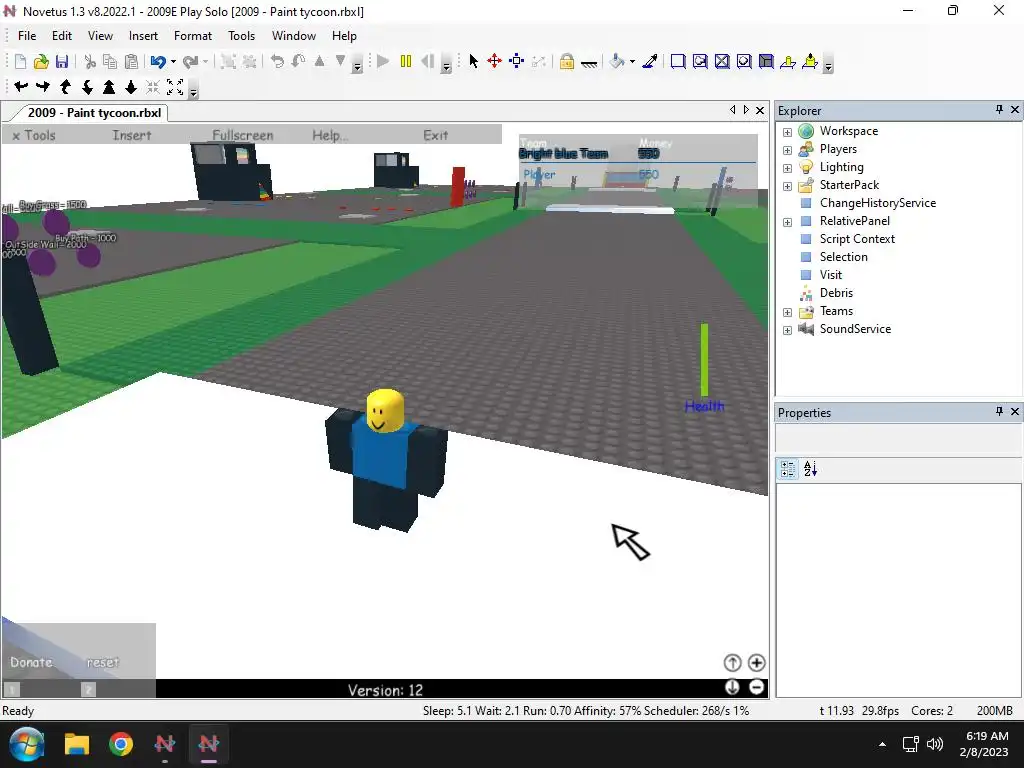Select the red Move tool
The height and width of the screenshot is (768, 1024).
click(494, 61)
